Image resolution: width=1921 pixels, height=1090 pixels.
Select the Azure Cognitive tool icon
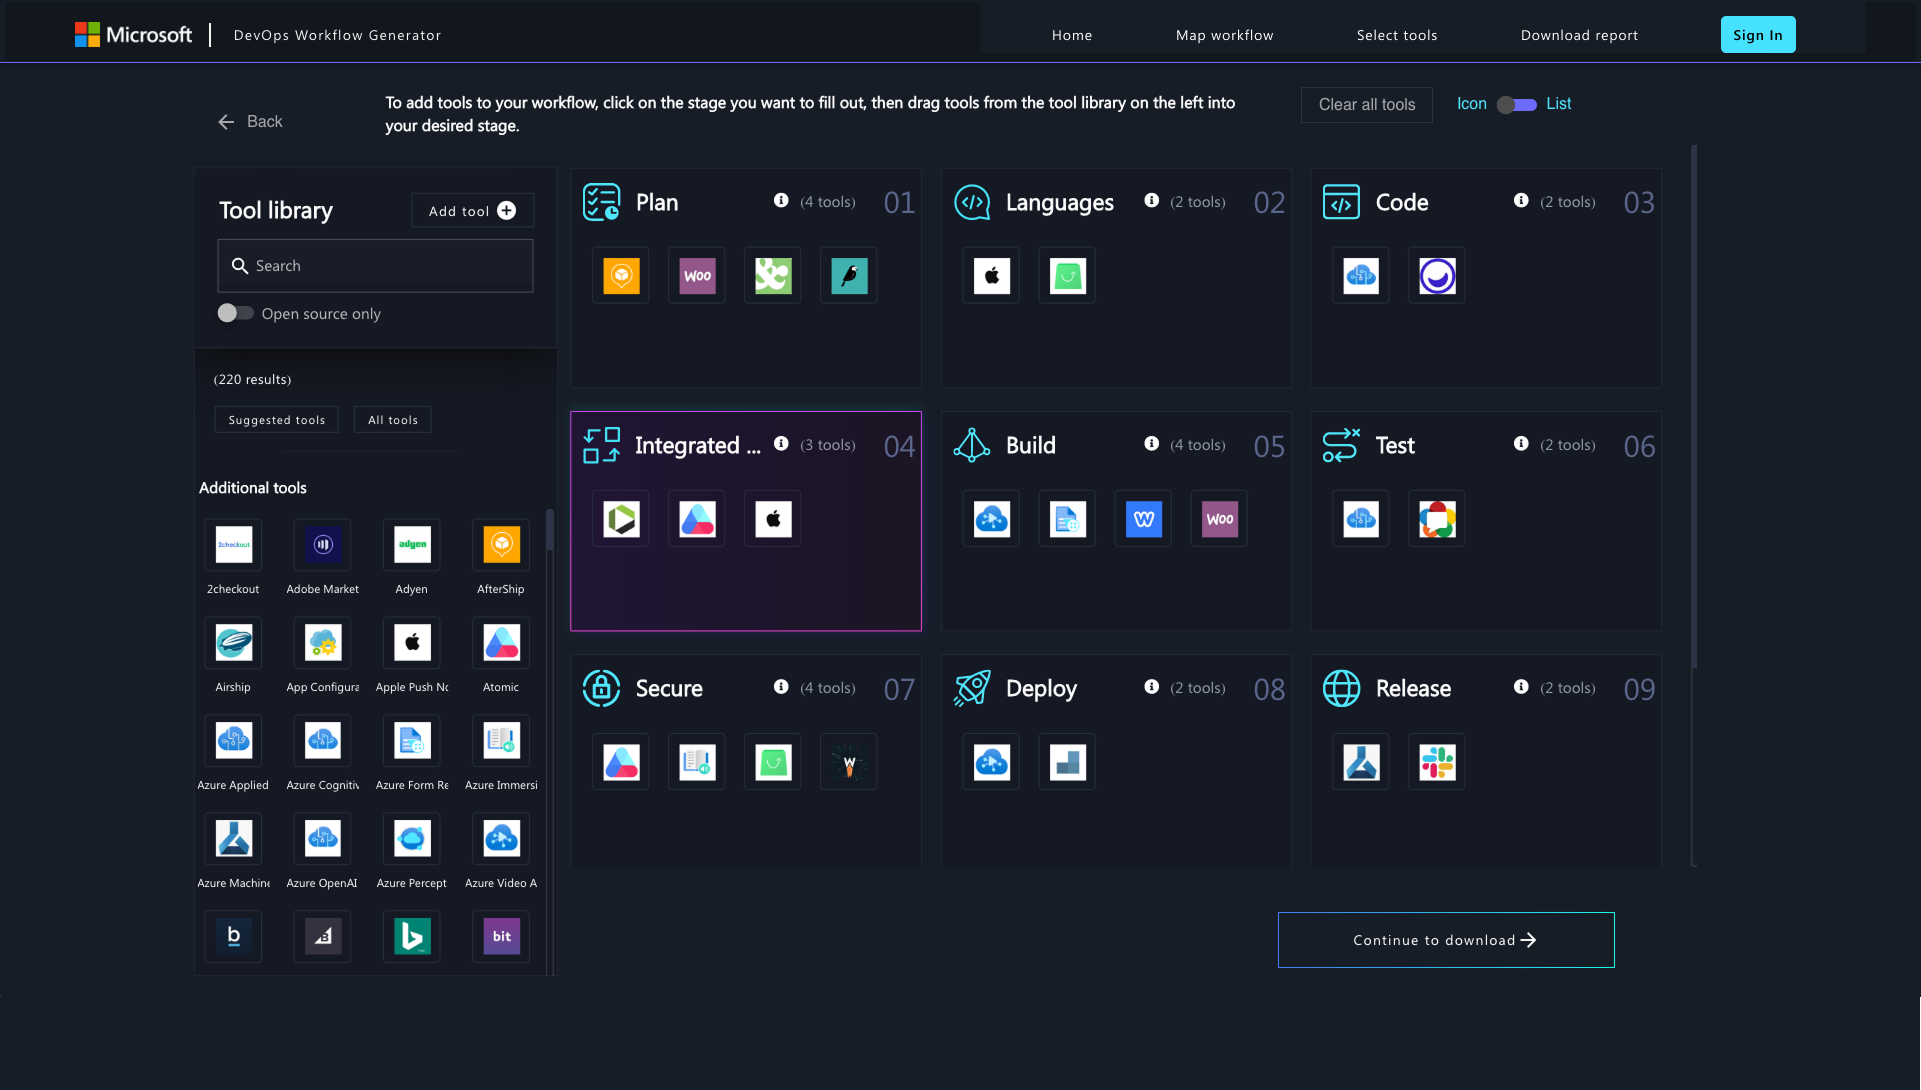pos(322,741)
